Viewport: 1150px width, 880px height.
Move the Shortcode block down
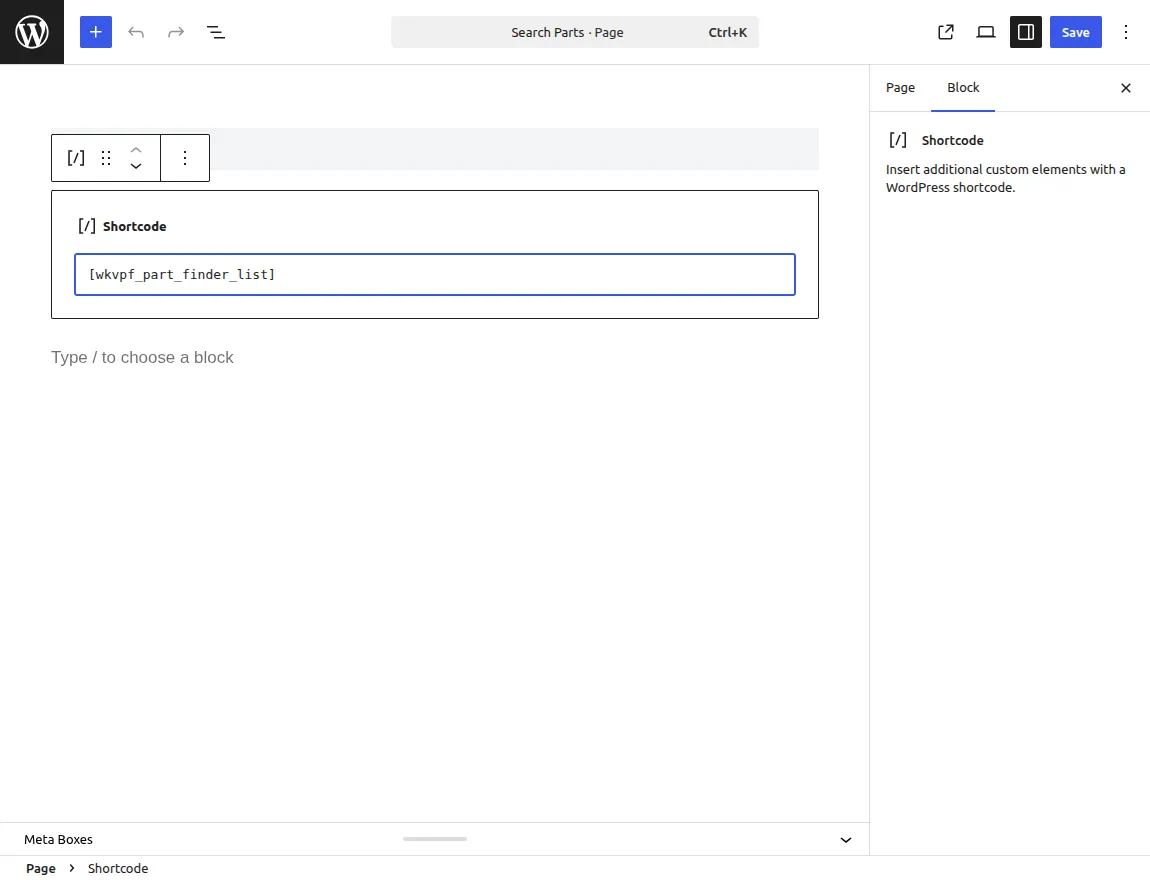136,166
